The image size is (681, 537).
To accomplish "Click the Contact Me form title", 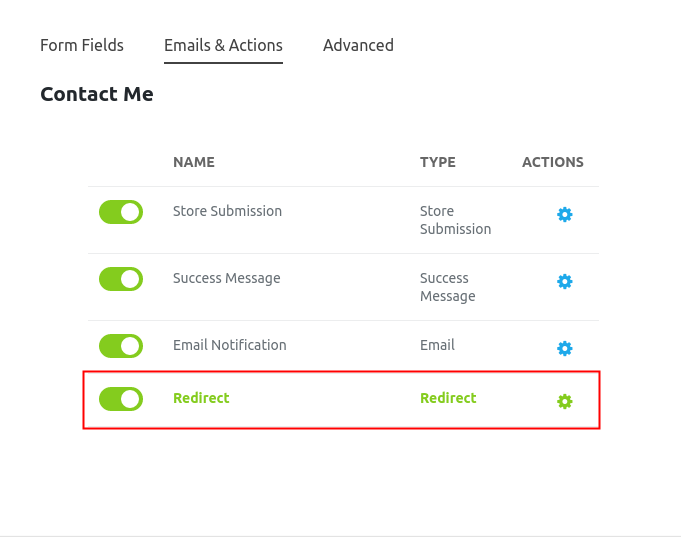I will tap(97, 95).
